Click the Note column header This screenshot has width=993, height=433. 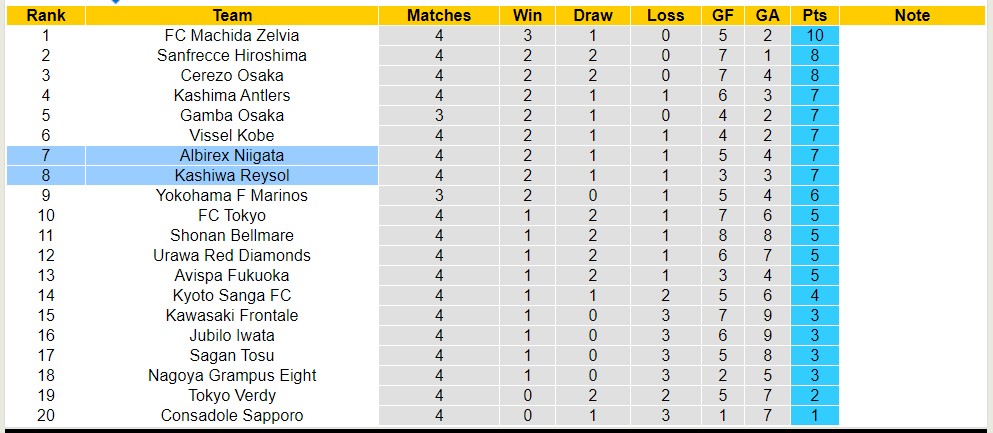pyautogui.click(x=911, y=15)
